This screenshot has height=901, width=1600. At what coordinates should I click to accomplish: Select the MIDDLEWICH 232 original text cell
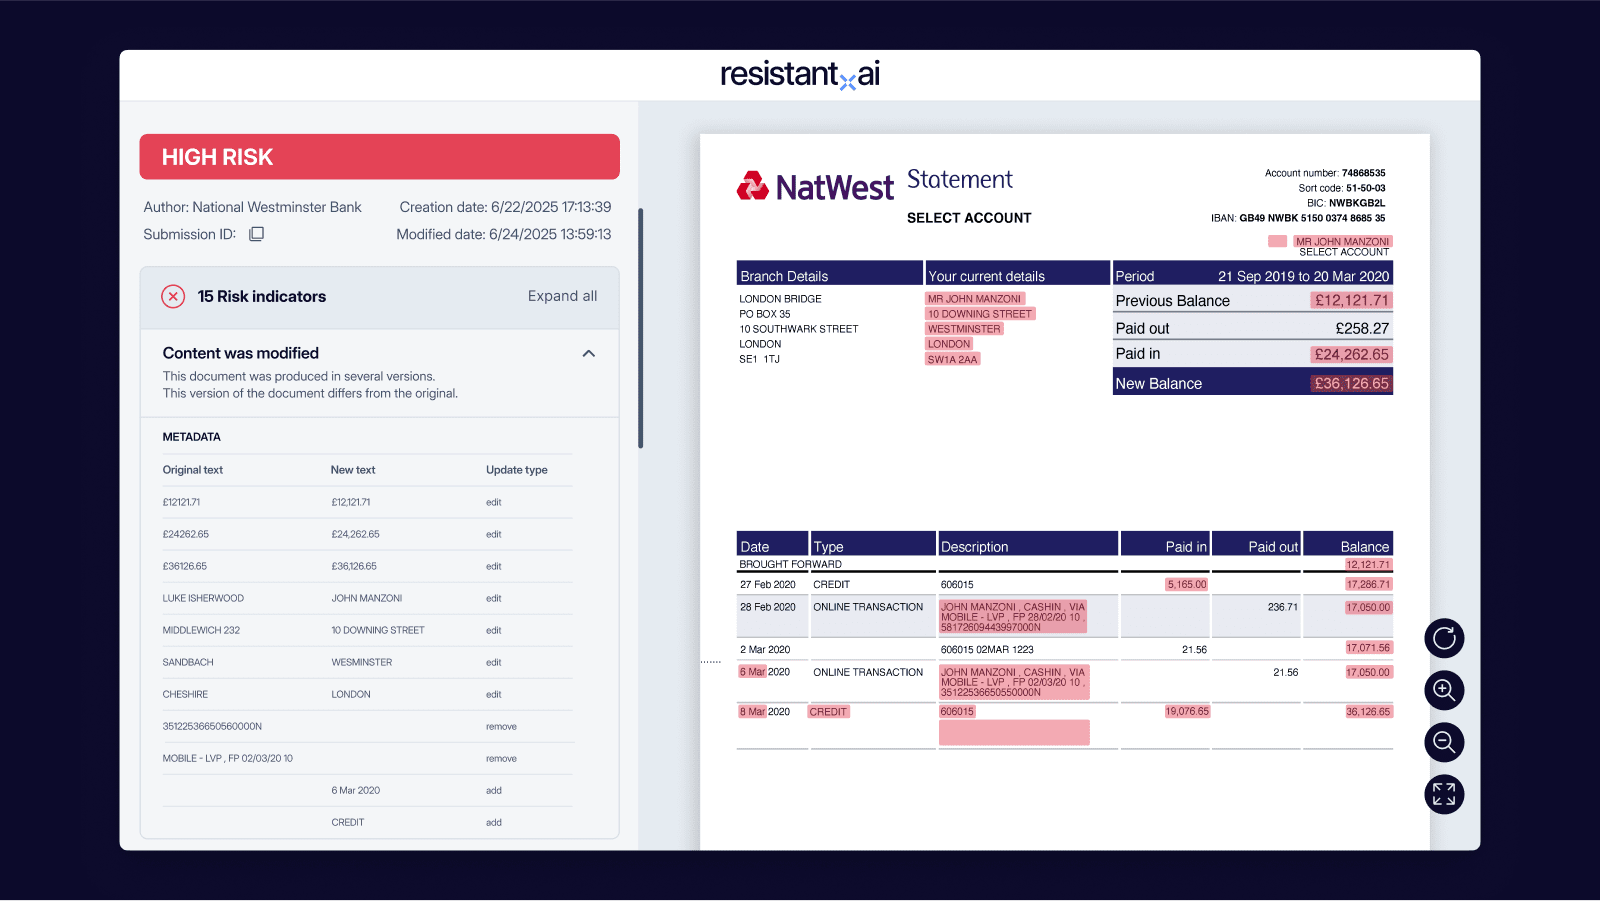tap(201, 630)
